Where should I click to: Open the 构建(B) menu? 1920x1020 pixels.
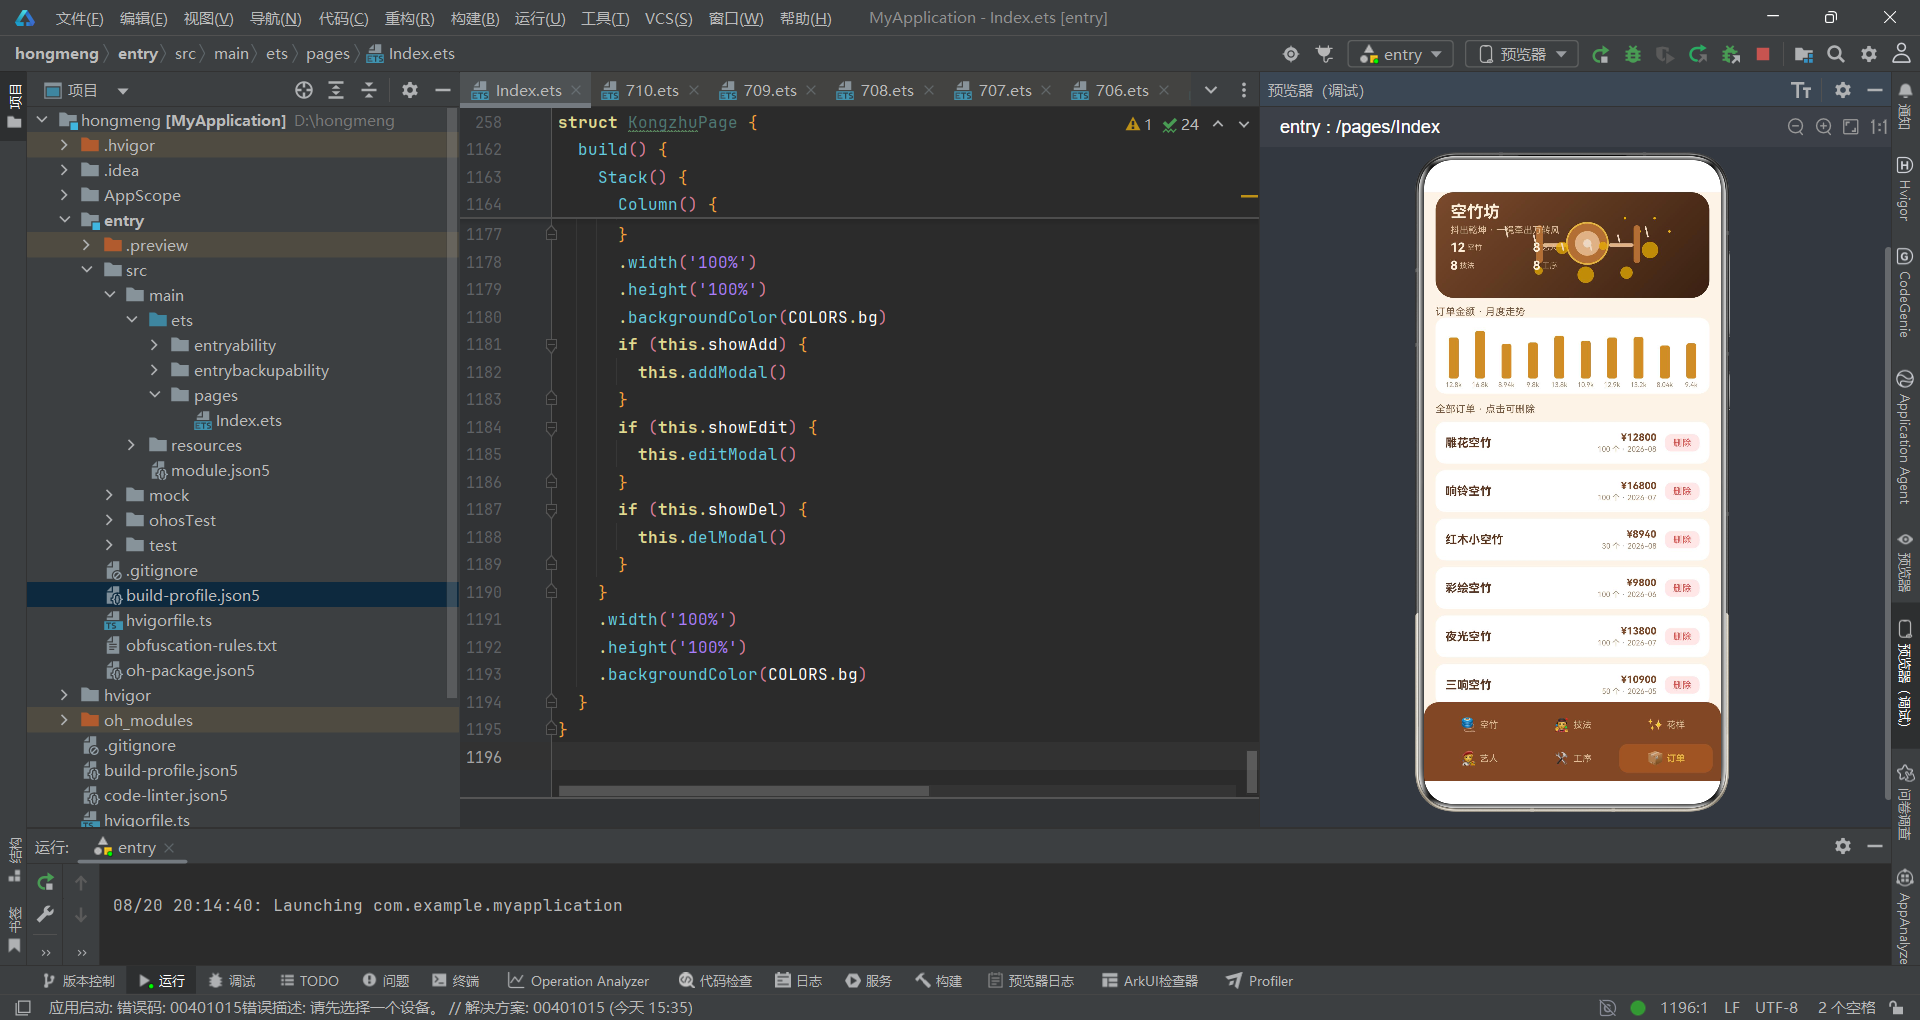[475, 18]
